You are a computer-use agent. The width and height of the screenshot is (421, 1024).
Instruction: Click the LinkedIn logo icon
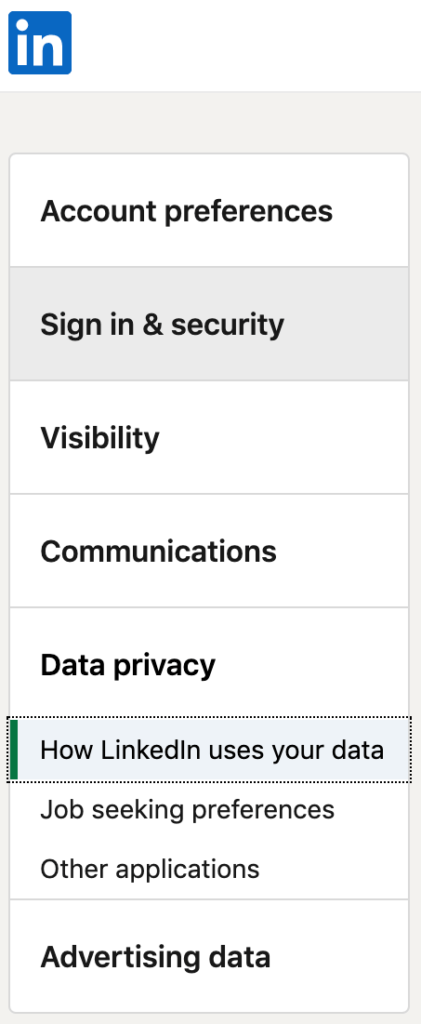click(40, 42)
